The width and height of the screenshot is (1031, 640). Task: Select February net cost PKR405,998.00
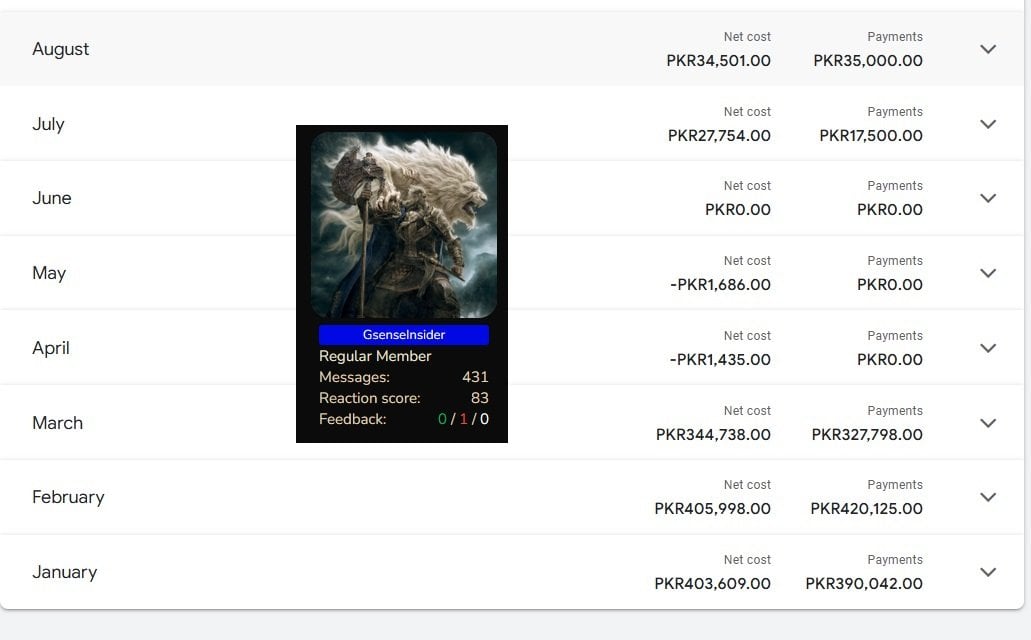click(712, 509)
